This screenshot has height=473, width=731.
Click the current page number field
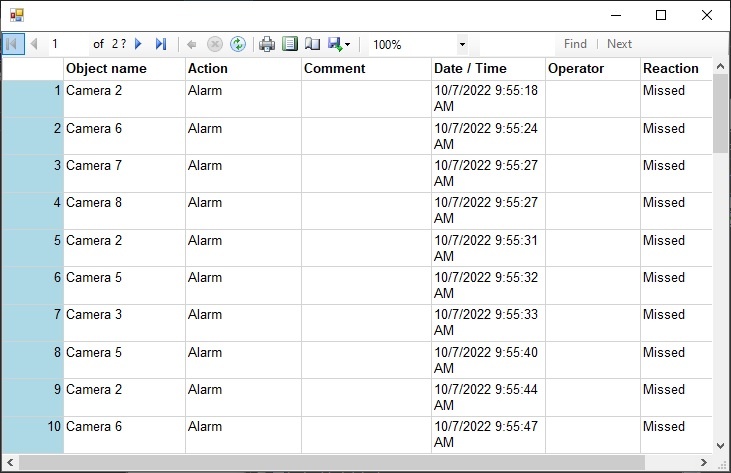pyautogui.click(x=66, y=44)
